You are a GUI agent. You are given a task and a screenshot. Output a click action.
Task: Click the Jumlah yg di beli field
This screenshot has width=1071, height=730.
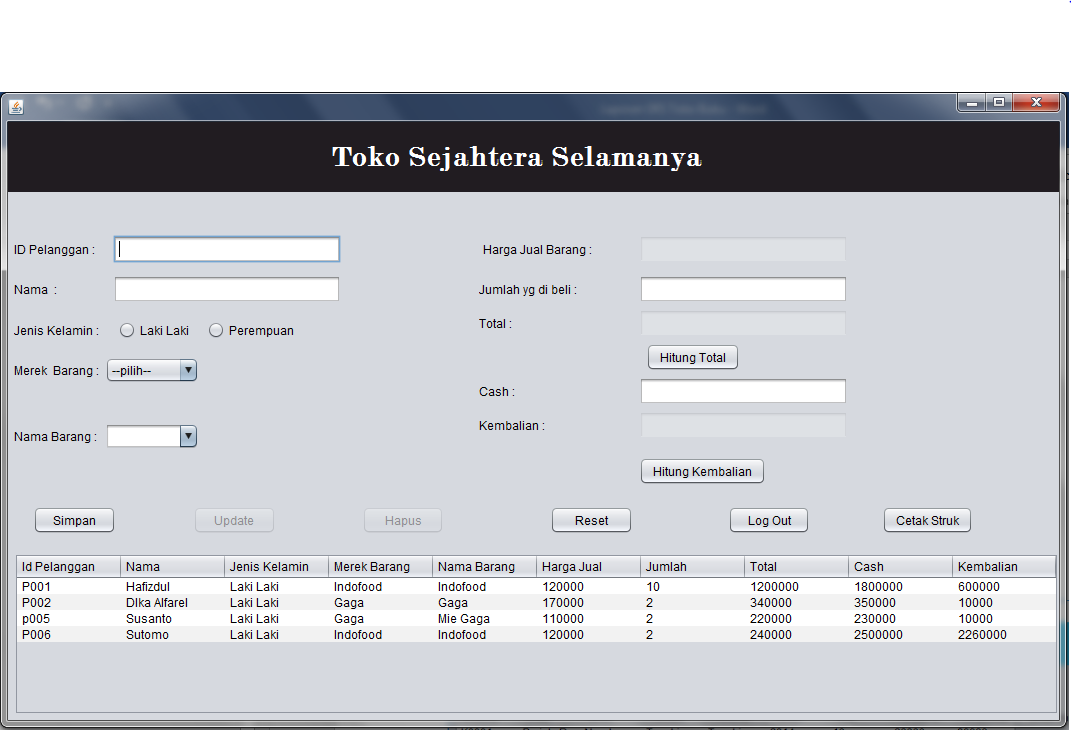[742, 289]
